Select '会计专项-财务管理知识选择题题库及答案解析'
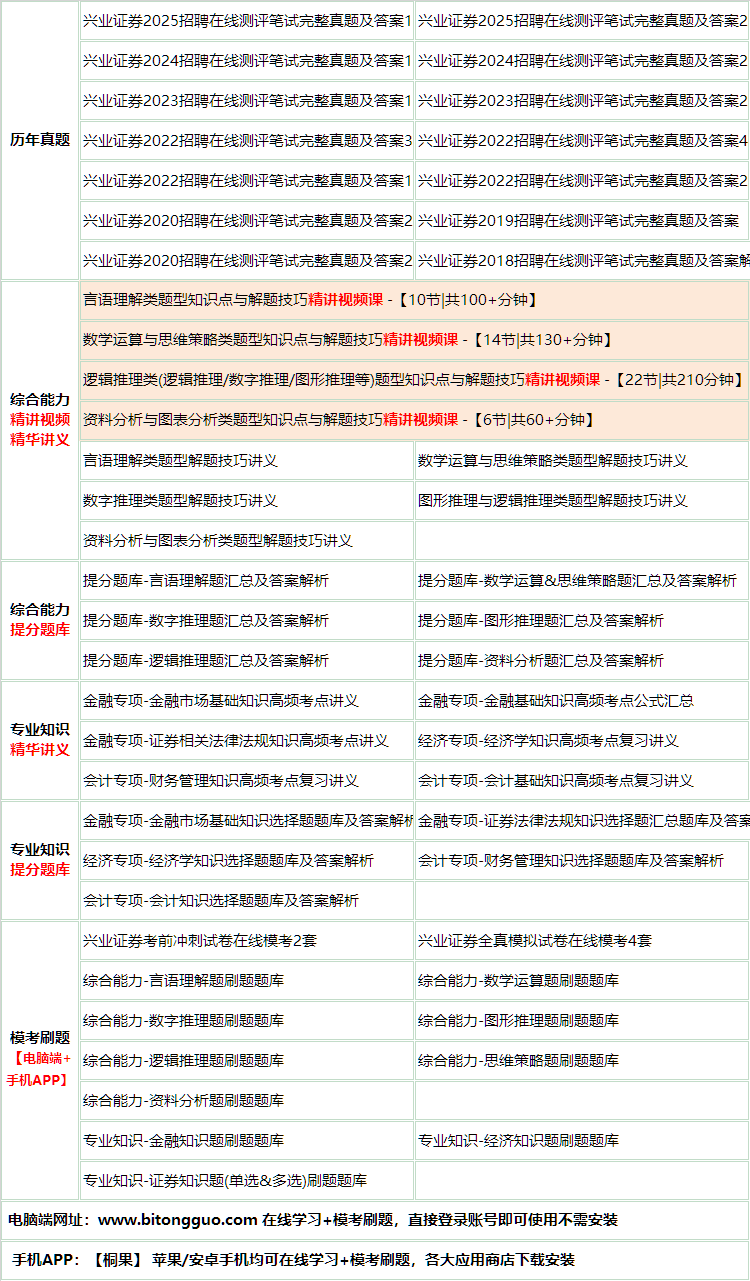The image size is (750, 1281). 582,861
